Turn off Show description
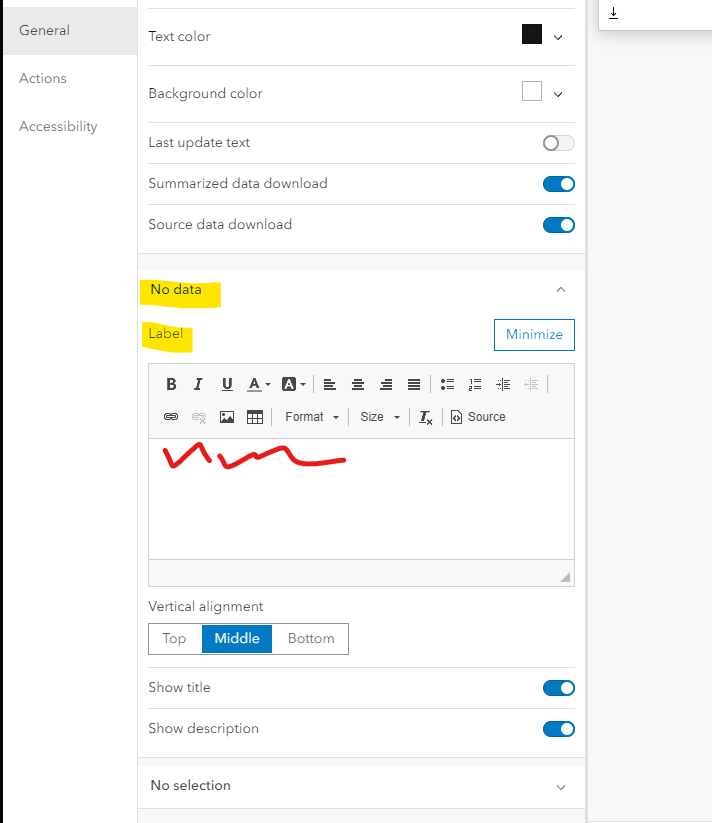The height and width of the screenshot is (823, 712). (x=558, y=729)
